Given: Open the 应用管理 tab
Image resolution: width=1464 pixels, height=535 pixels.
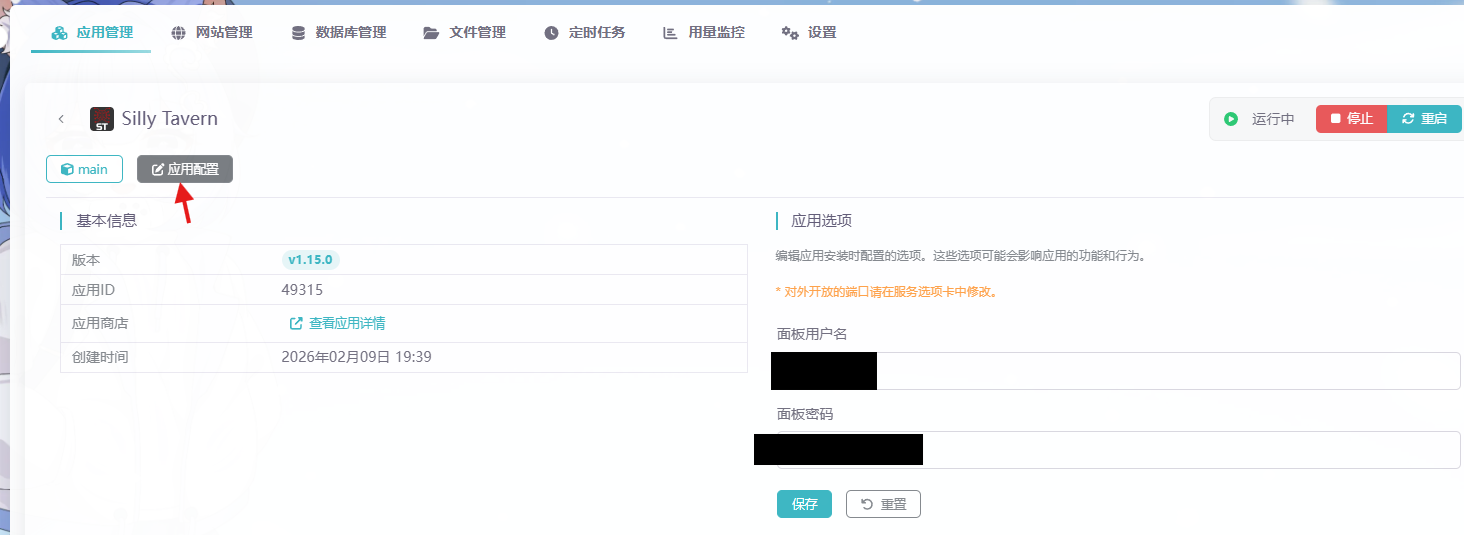Looking at the screenshot, I should click(x=92, y=33).
